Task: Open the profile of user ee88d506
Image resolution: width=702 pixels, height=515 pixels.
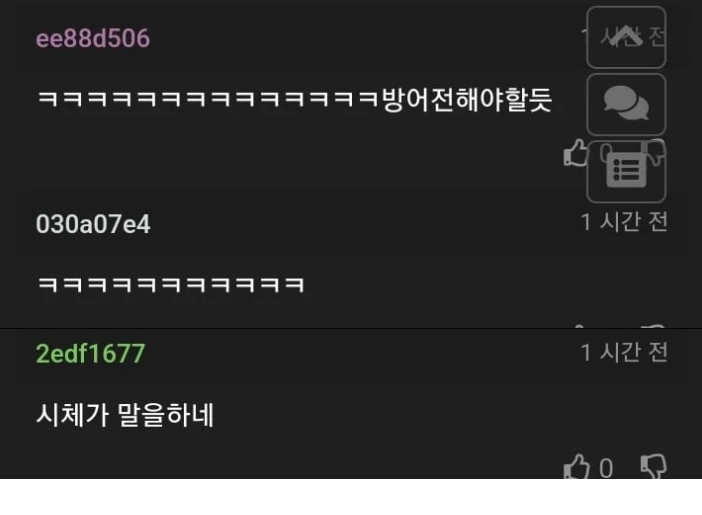Action: pos(93,38)
